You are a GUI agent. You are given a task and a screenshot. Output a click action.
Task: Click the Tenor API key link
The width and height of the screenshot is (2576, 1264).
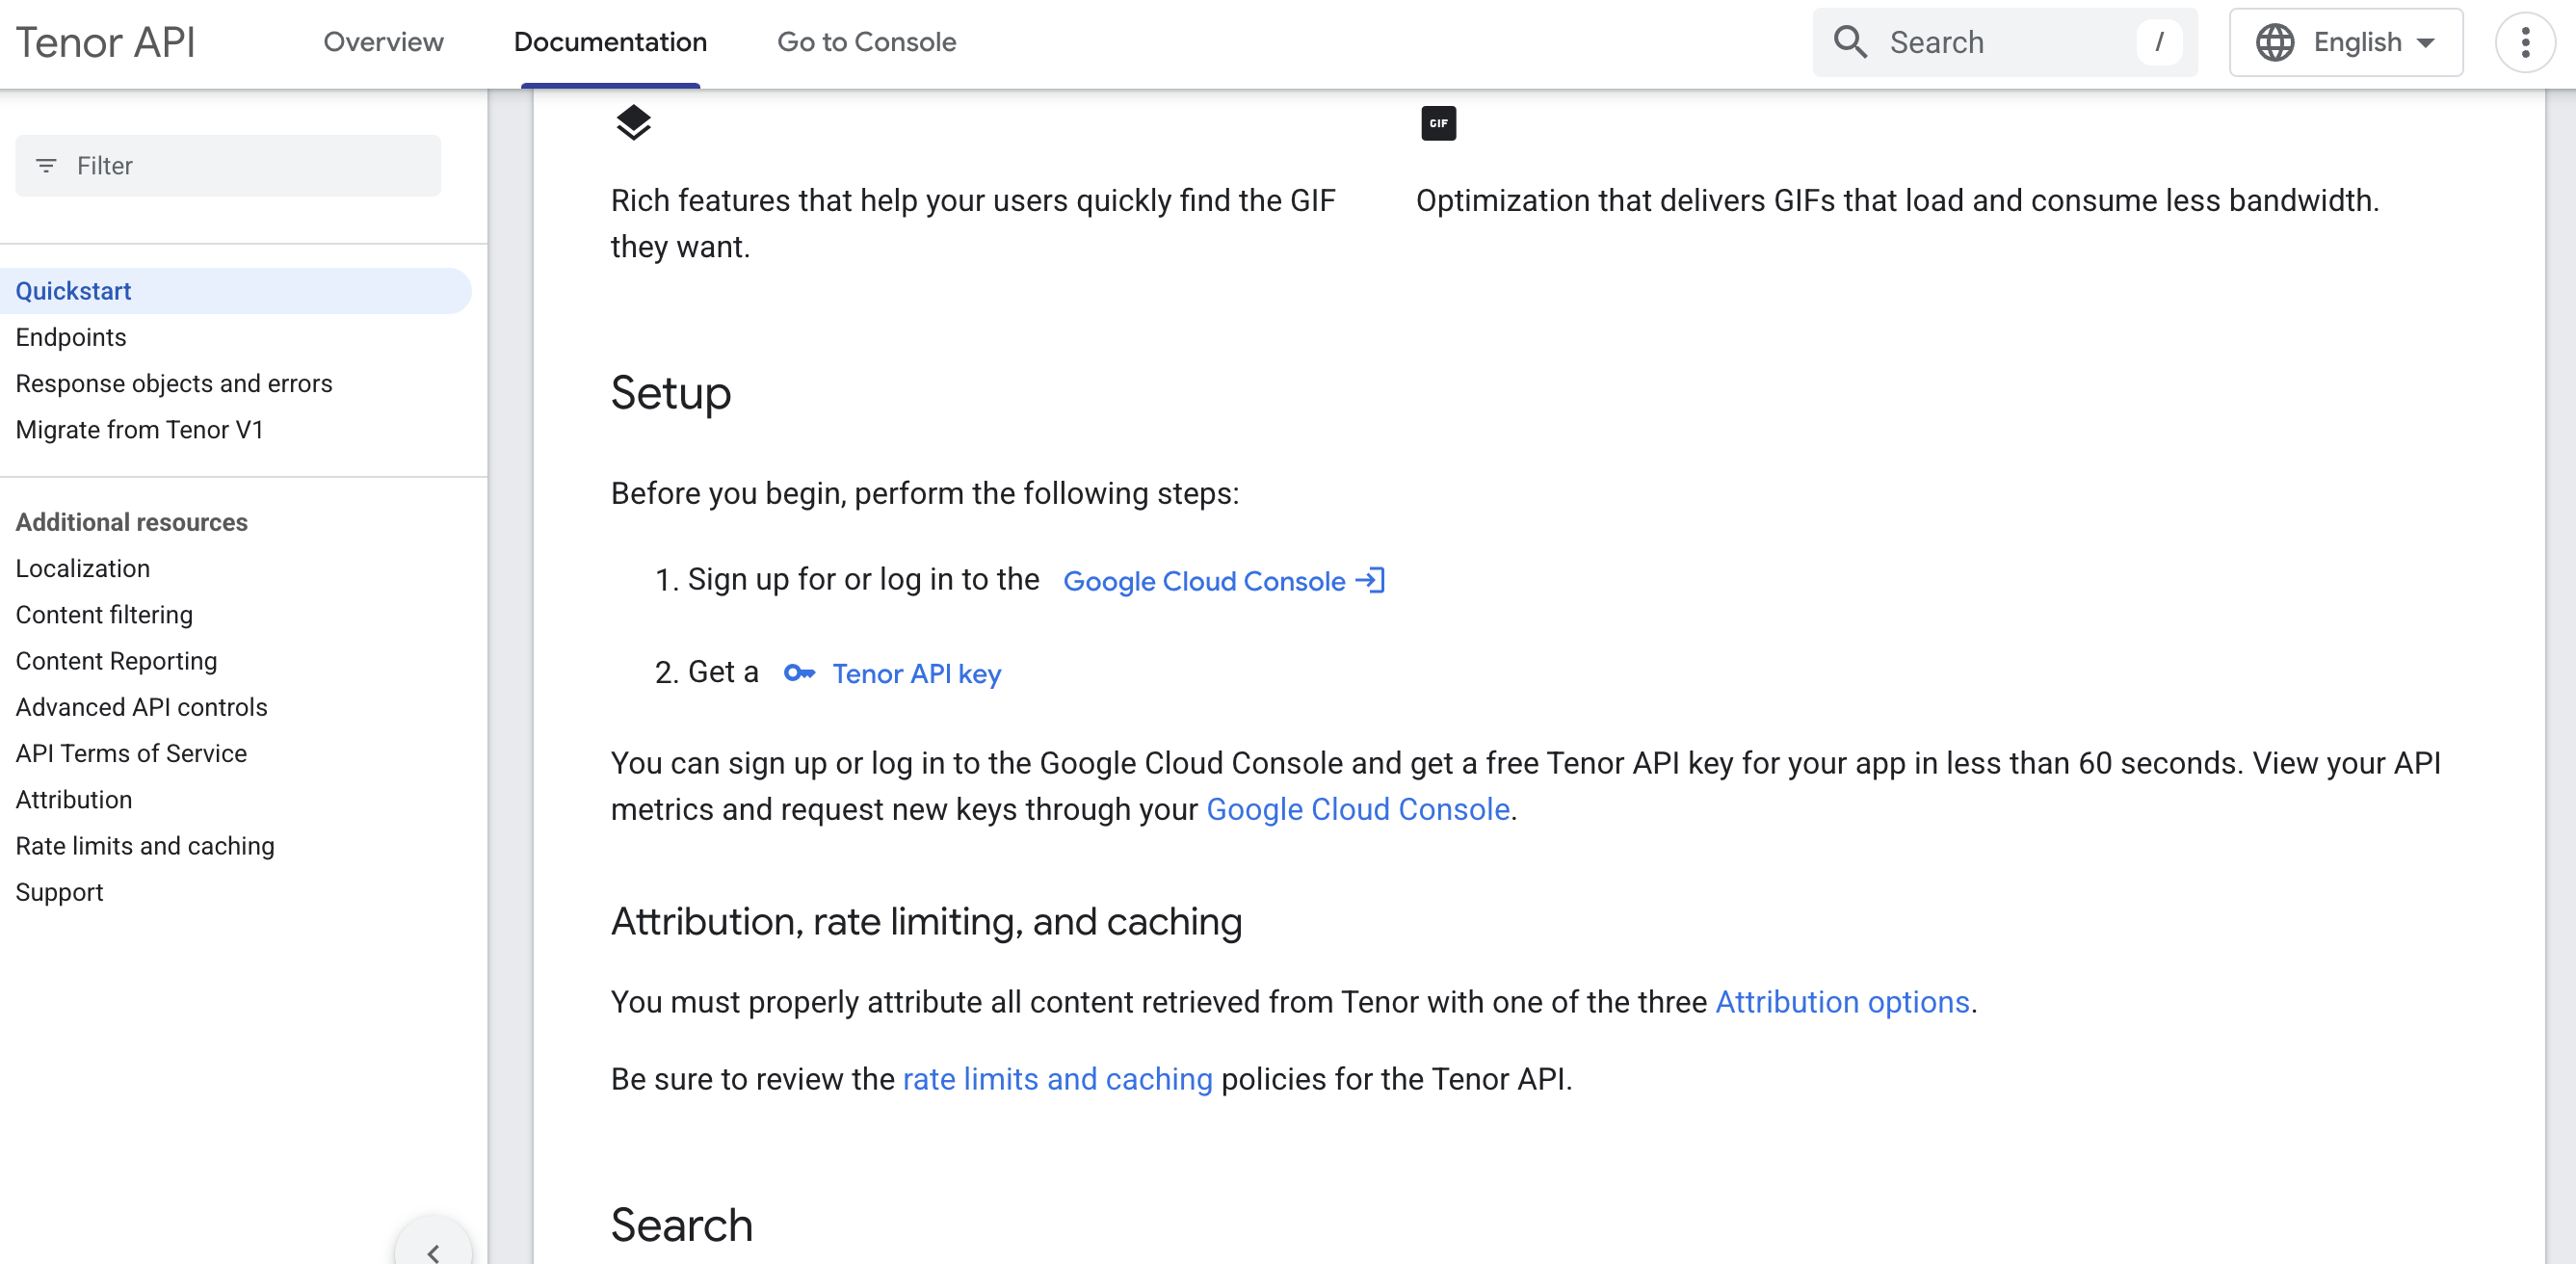click(916, 674)
